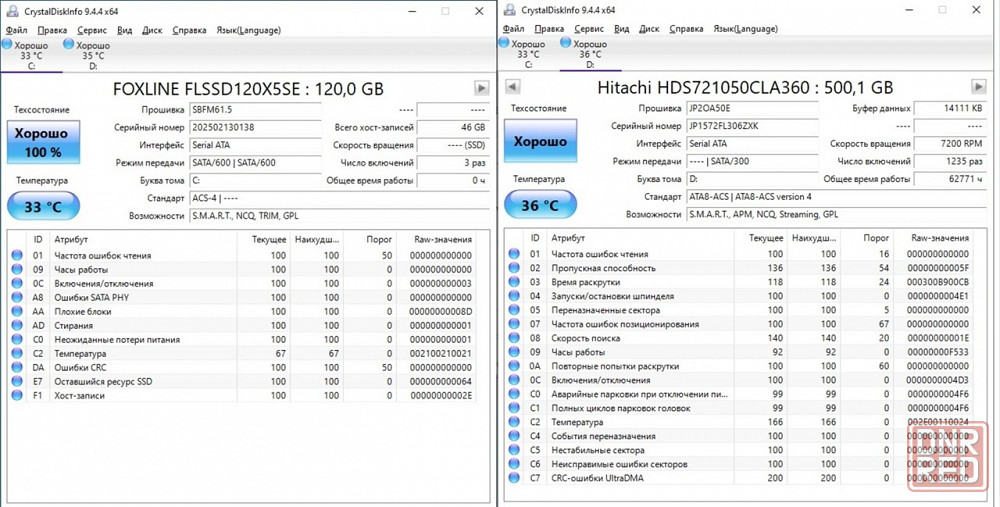The image size is (1000, 507).
Task: Open Вид menu in left window
Action: tap(124, 30)
